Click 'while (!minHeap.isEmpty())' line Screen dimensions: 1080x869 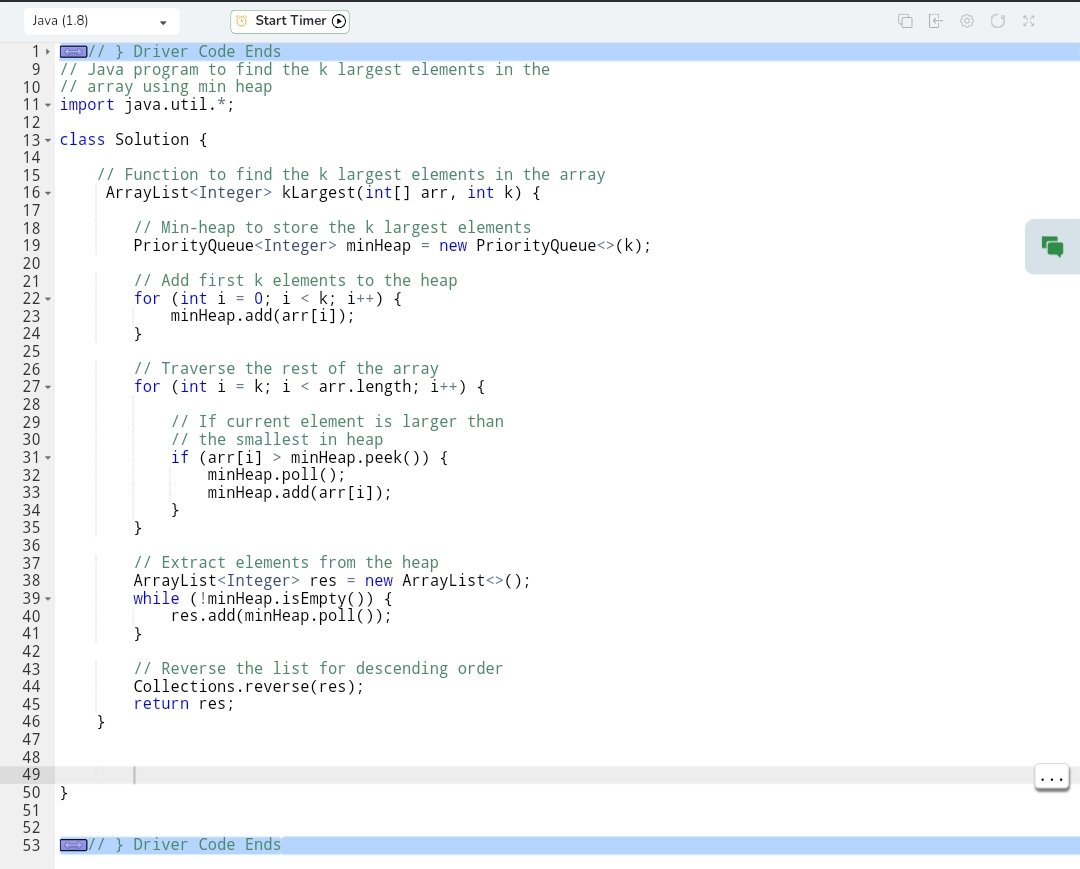click(262, 598)
